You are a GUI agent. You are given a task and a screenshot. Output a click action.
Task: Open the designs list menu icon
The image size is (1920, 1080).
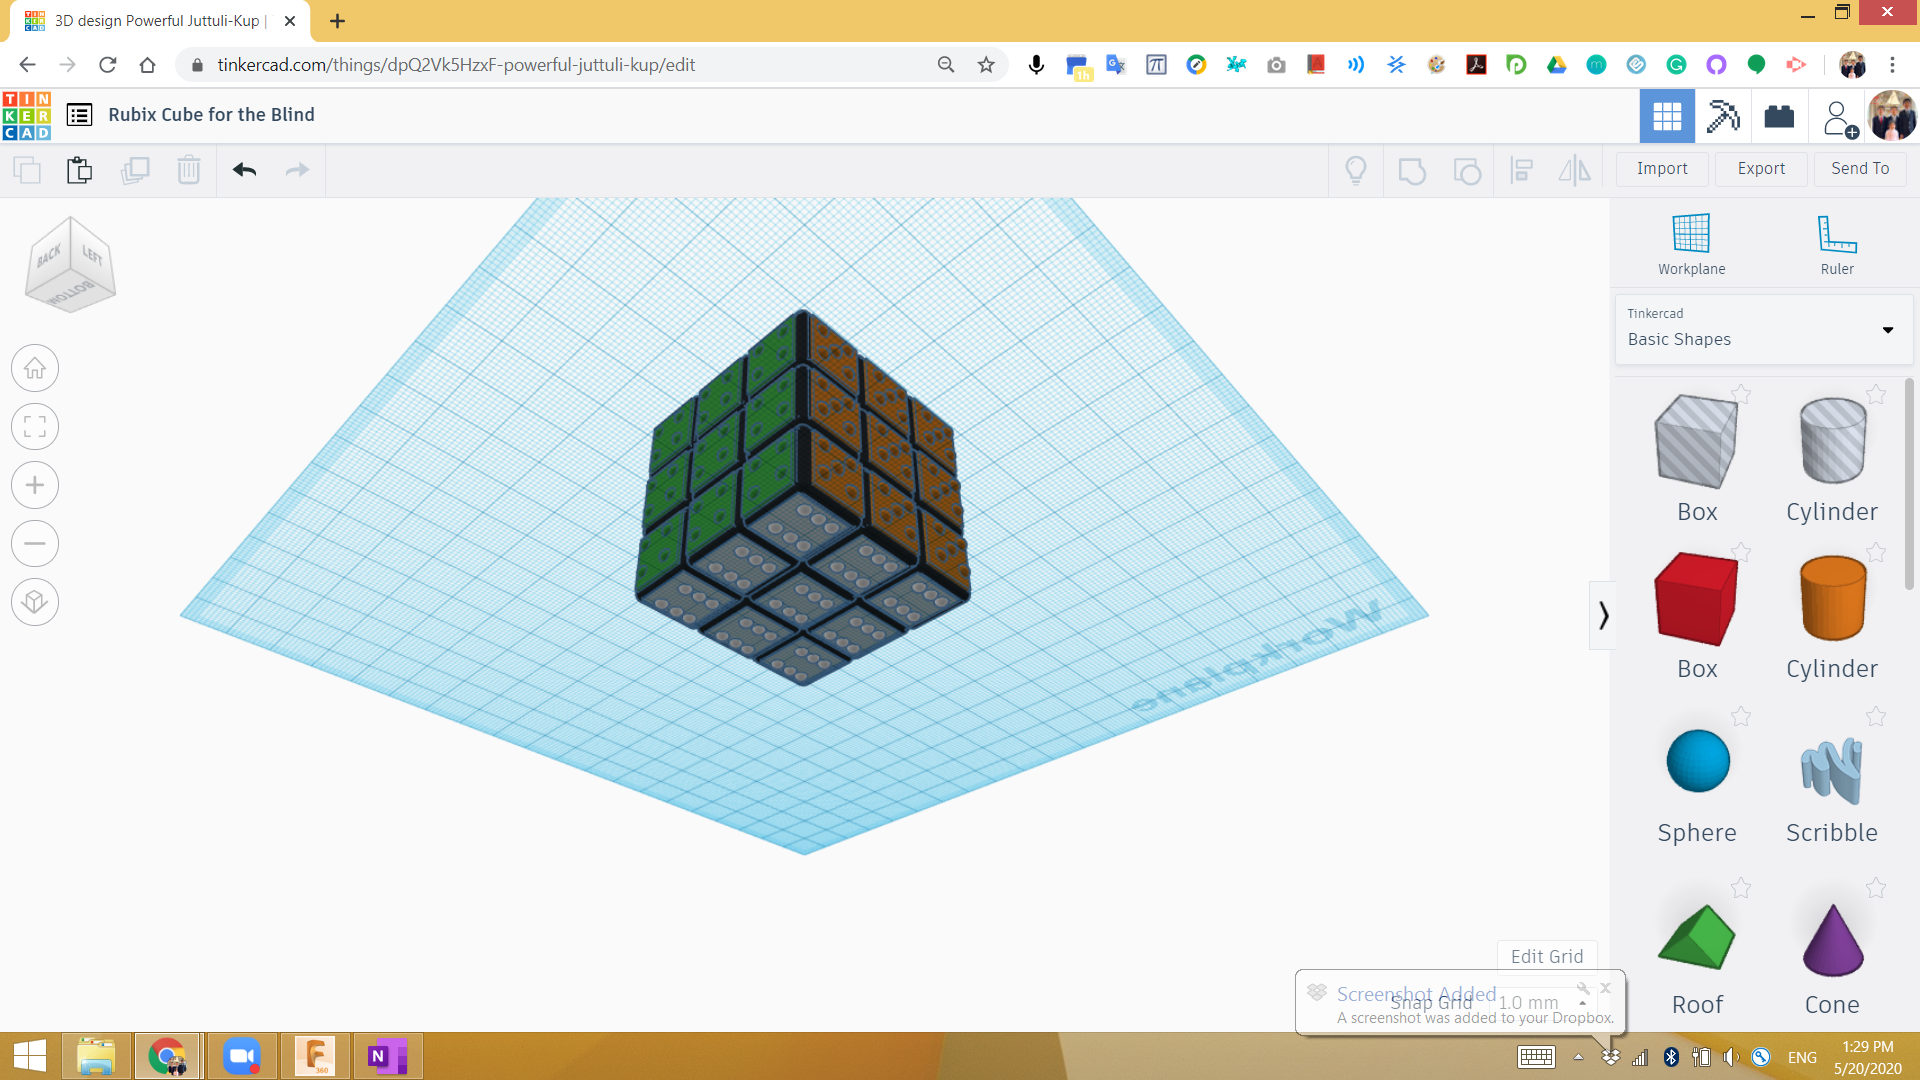pyautogui.click(x=80, y=115)
